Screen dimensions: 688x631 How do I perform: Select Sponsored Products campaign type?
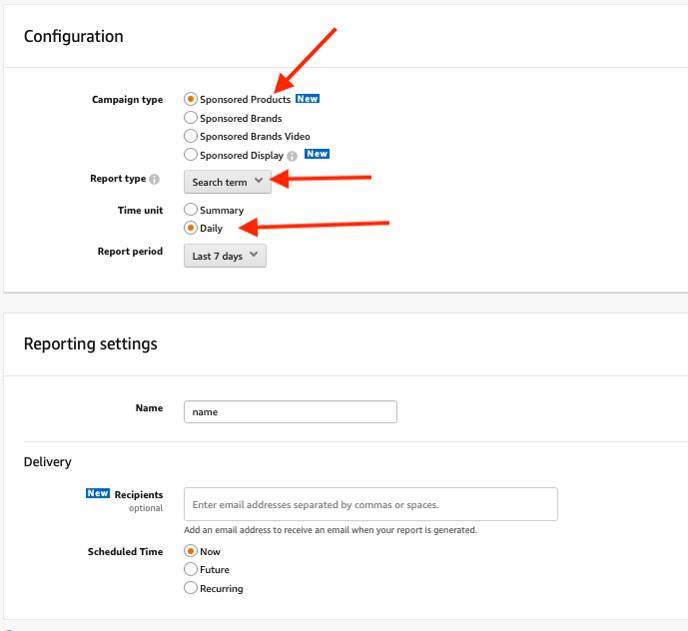[190, 99]
